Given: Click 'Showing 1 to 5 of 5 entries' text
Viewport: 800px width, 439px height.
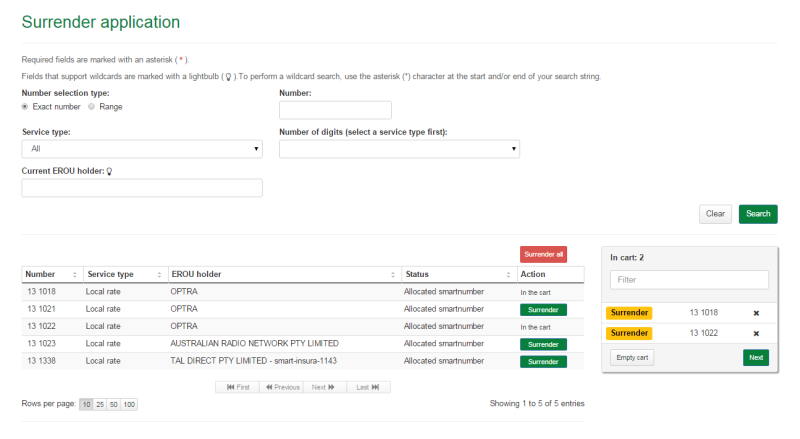Looking at the screenshot, I should tap(537, 404).
